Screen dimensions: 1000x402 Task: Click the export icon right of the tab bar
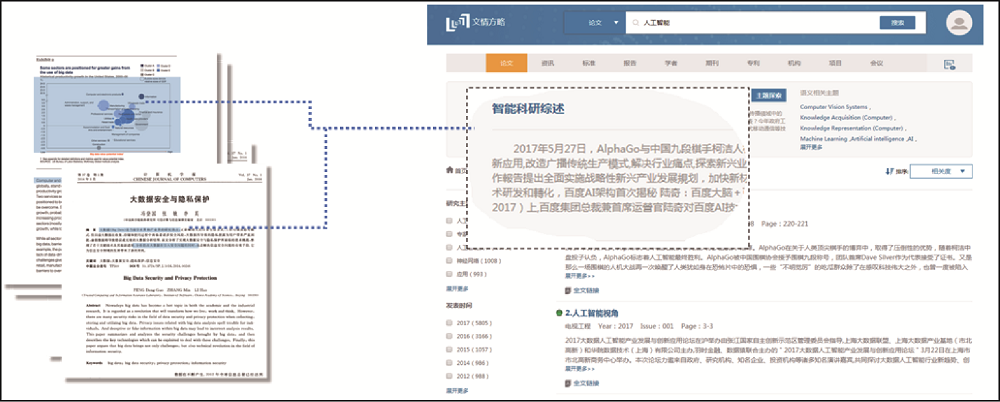(950, 64)
